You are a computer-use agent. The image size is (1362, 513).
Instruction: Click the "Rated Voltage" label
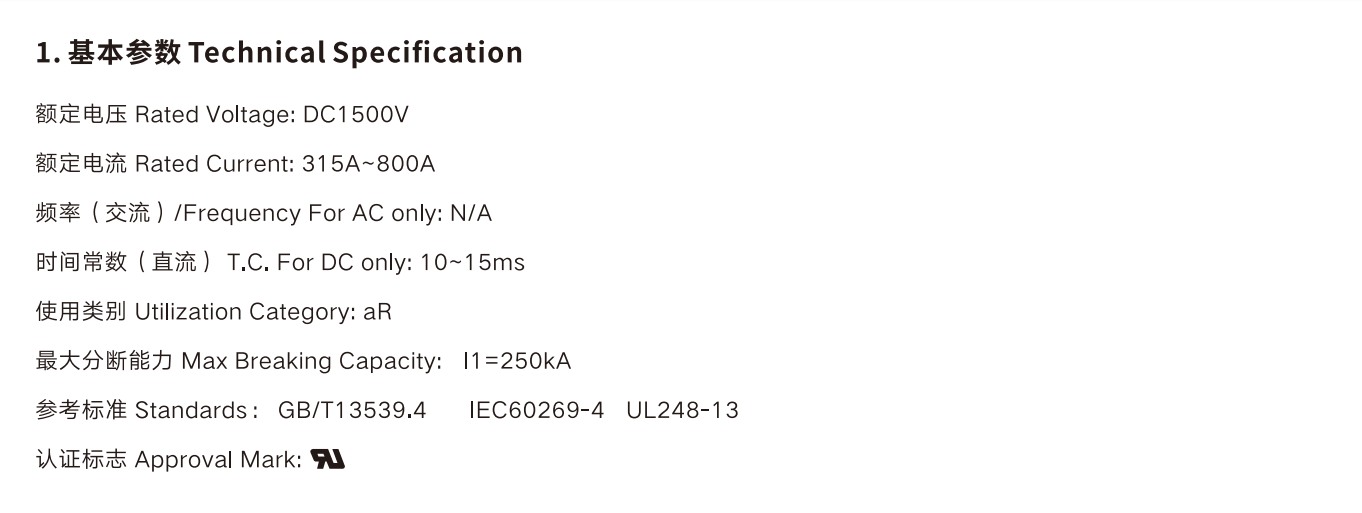point(214,115)
